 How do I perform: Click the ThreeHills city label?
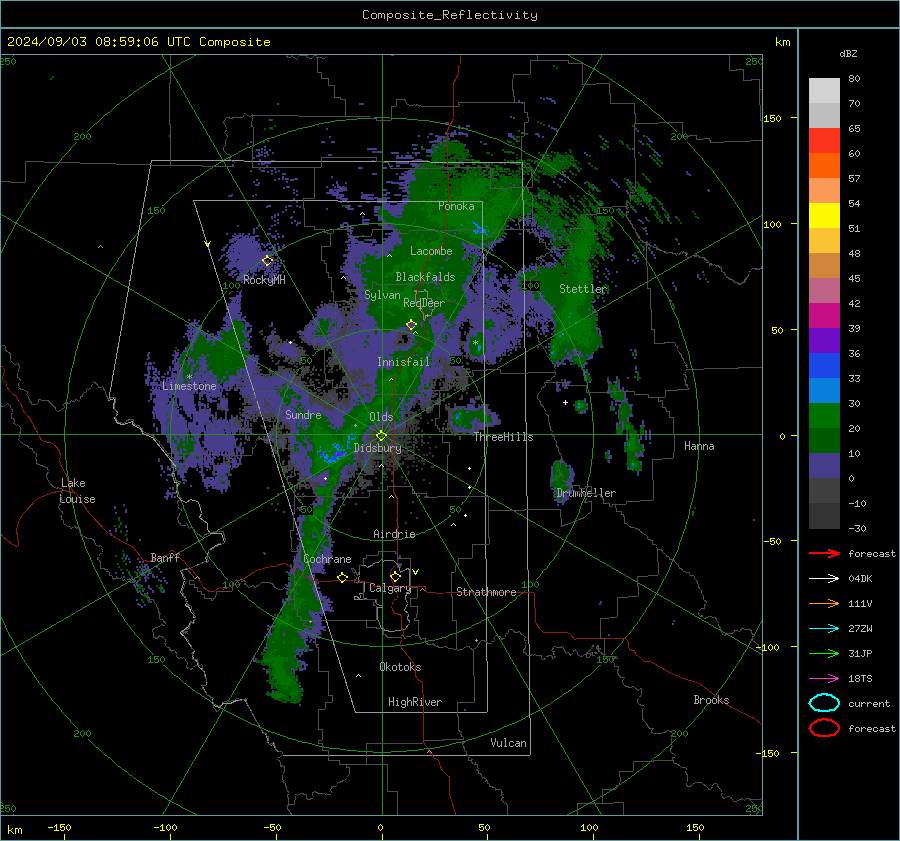tap(503, 437)
